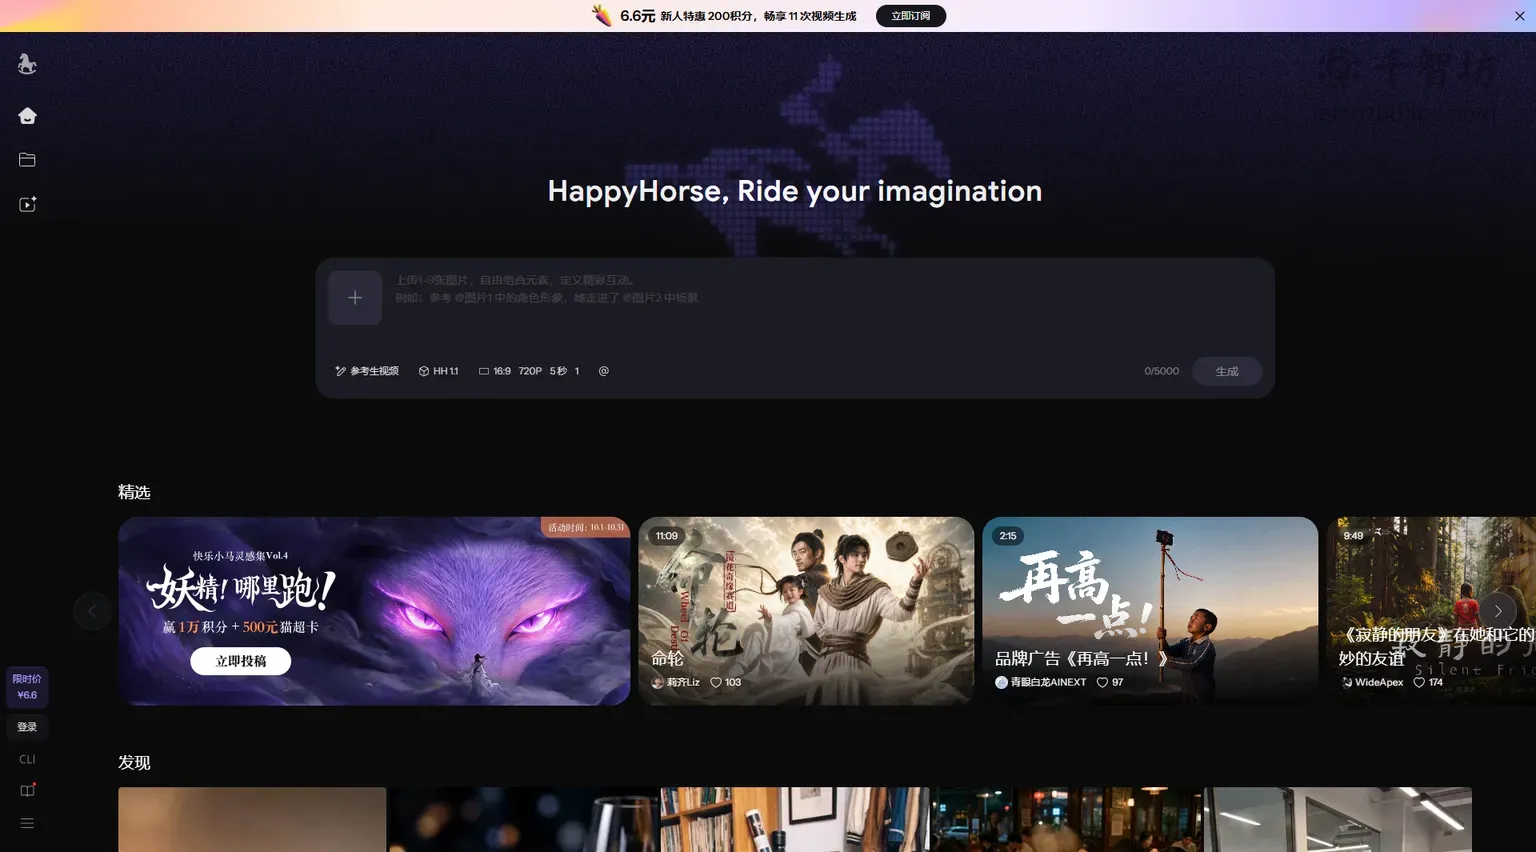Open the 限时价 ¥6.6 offer

pos(27,687)
